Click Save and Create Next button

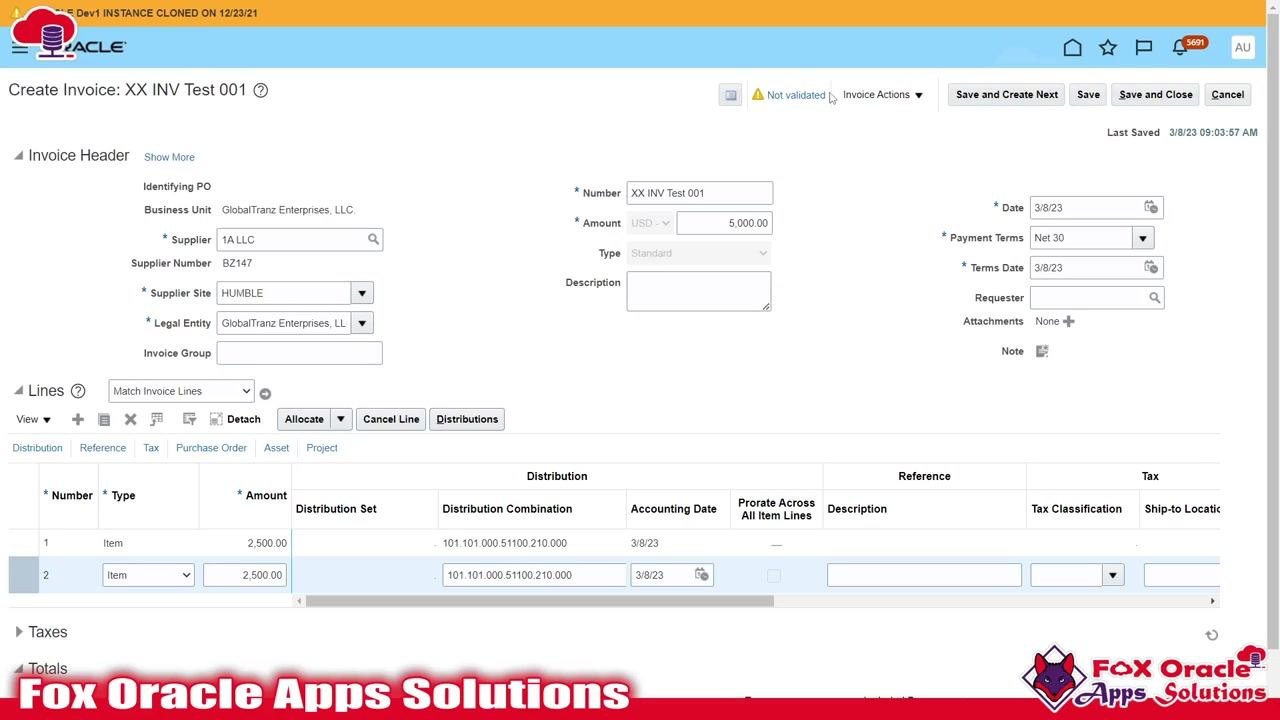(1007, 95)
